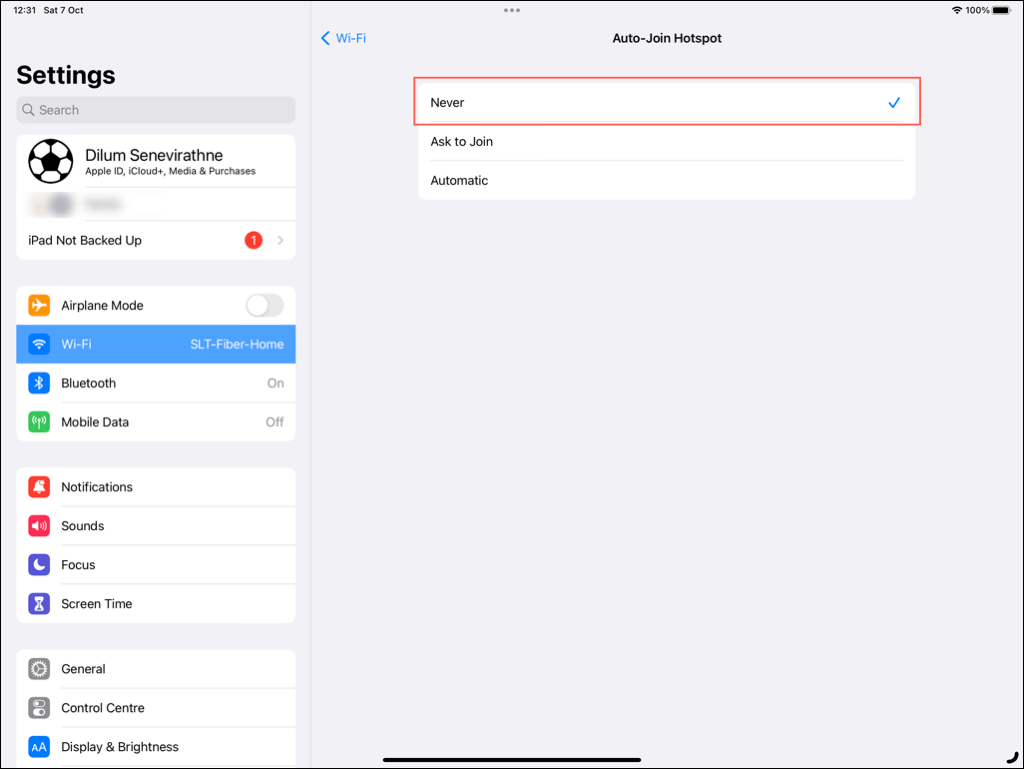Tap the search magnifier icon
Image resolution: width=1024 pixels, height=769 pixels.
click(x=28, y=110)
